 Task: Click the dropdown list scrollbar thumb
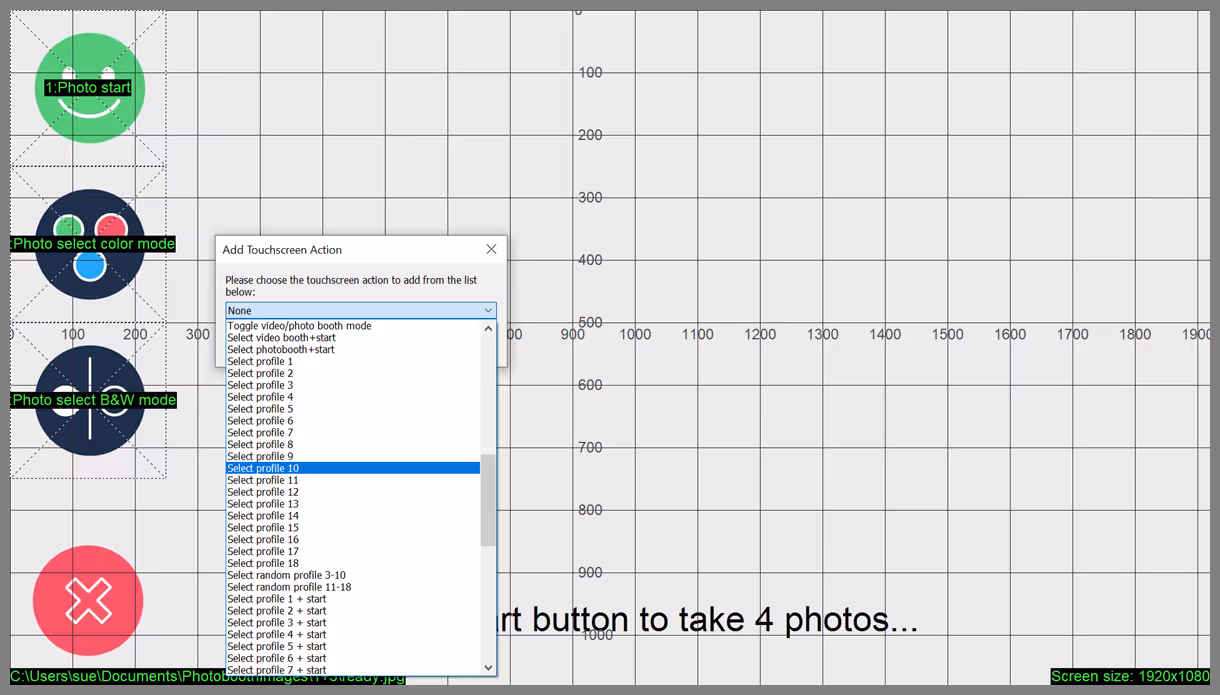coord(488,500)
